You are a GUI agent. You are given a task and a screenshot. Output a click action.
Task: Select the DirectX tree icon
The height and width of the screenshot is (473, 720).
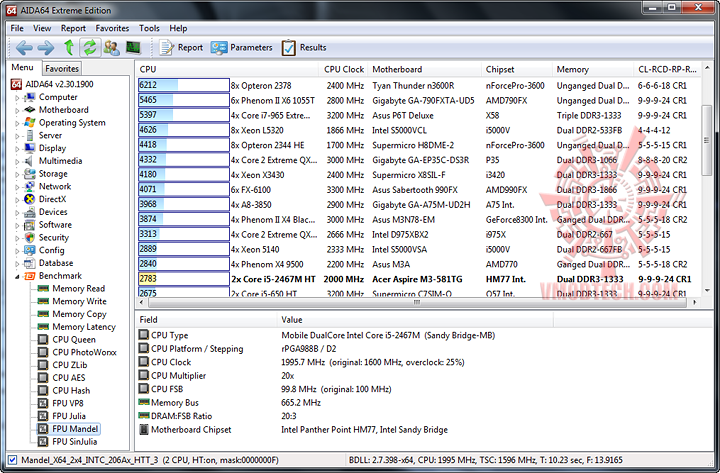29,199
